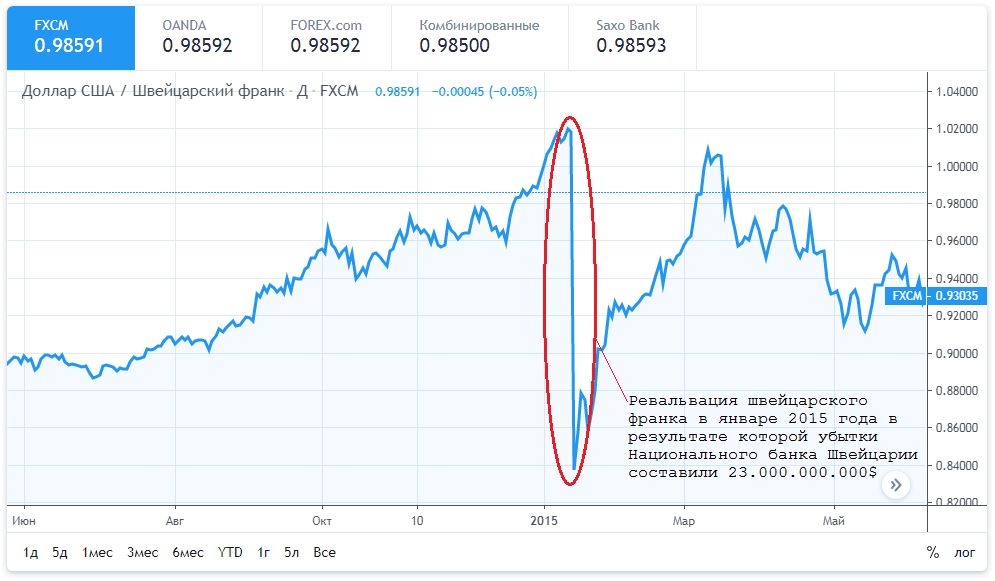Toggle the percent scale
Image resolution: width=995 pixels, height=581 pixels.
(933, 552)
